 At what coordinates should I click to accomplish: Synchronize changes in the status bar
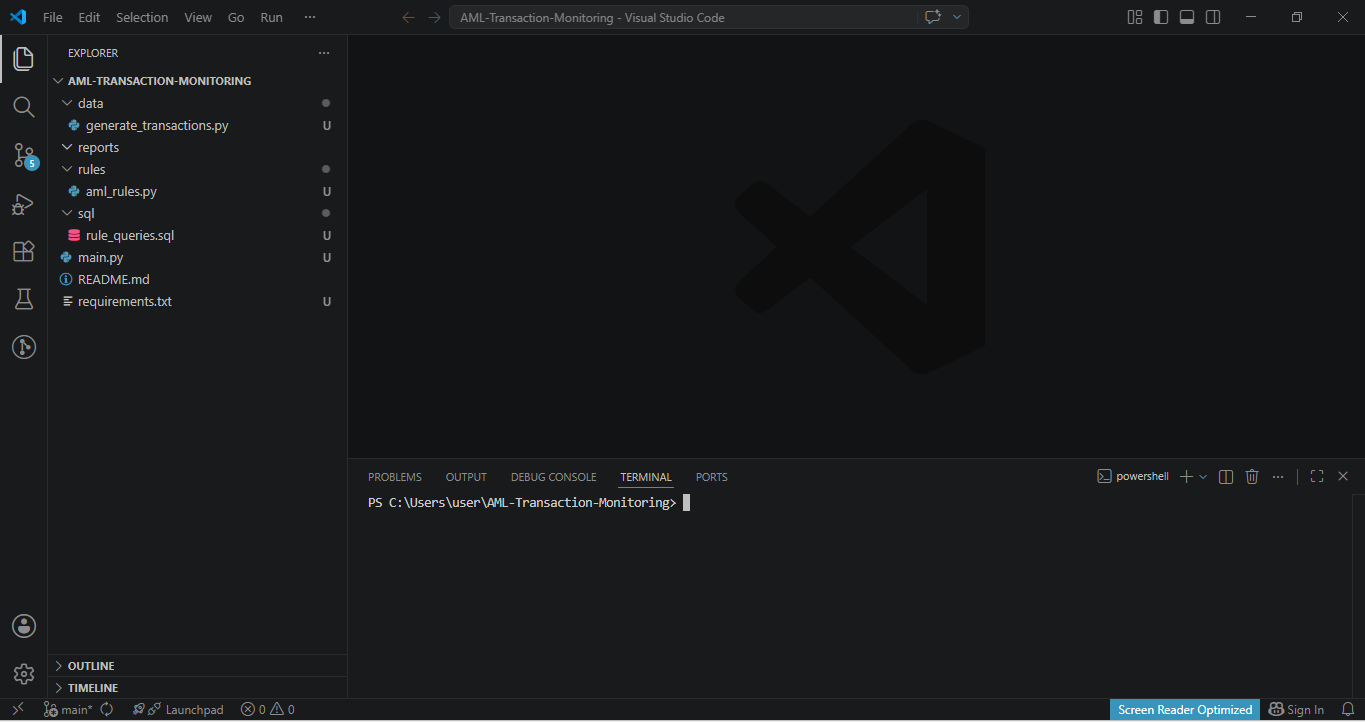click(x=106, y=710)
